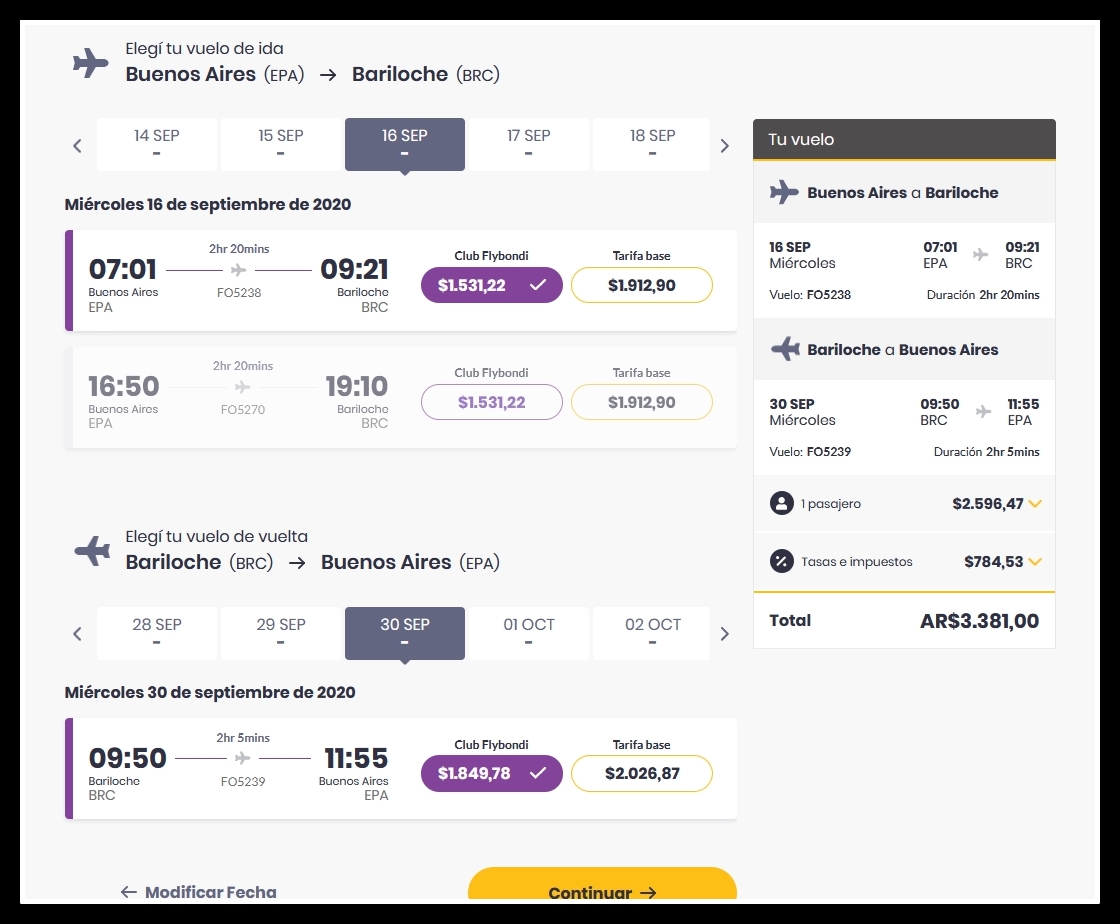The width and height of the screenshot is (1120, 924).
Task: Expand Tasas e impuestos details
Action: tap(1035, 562)
